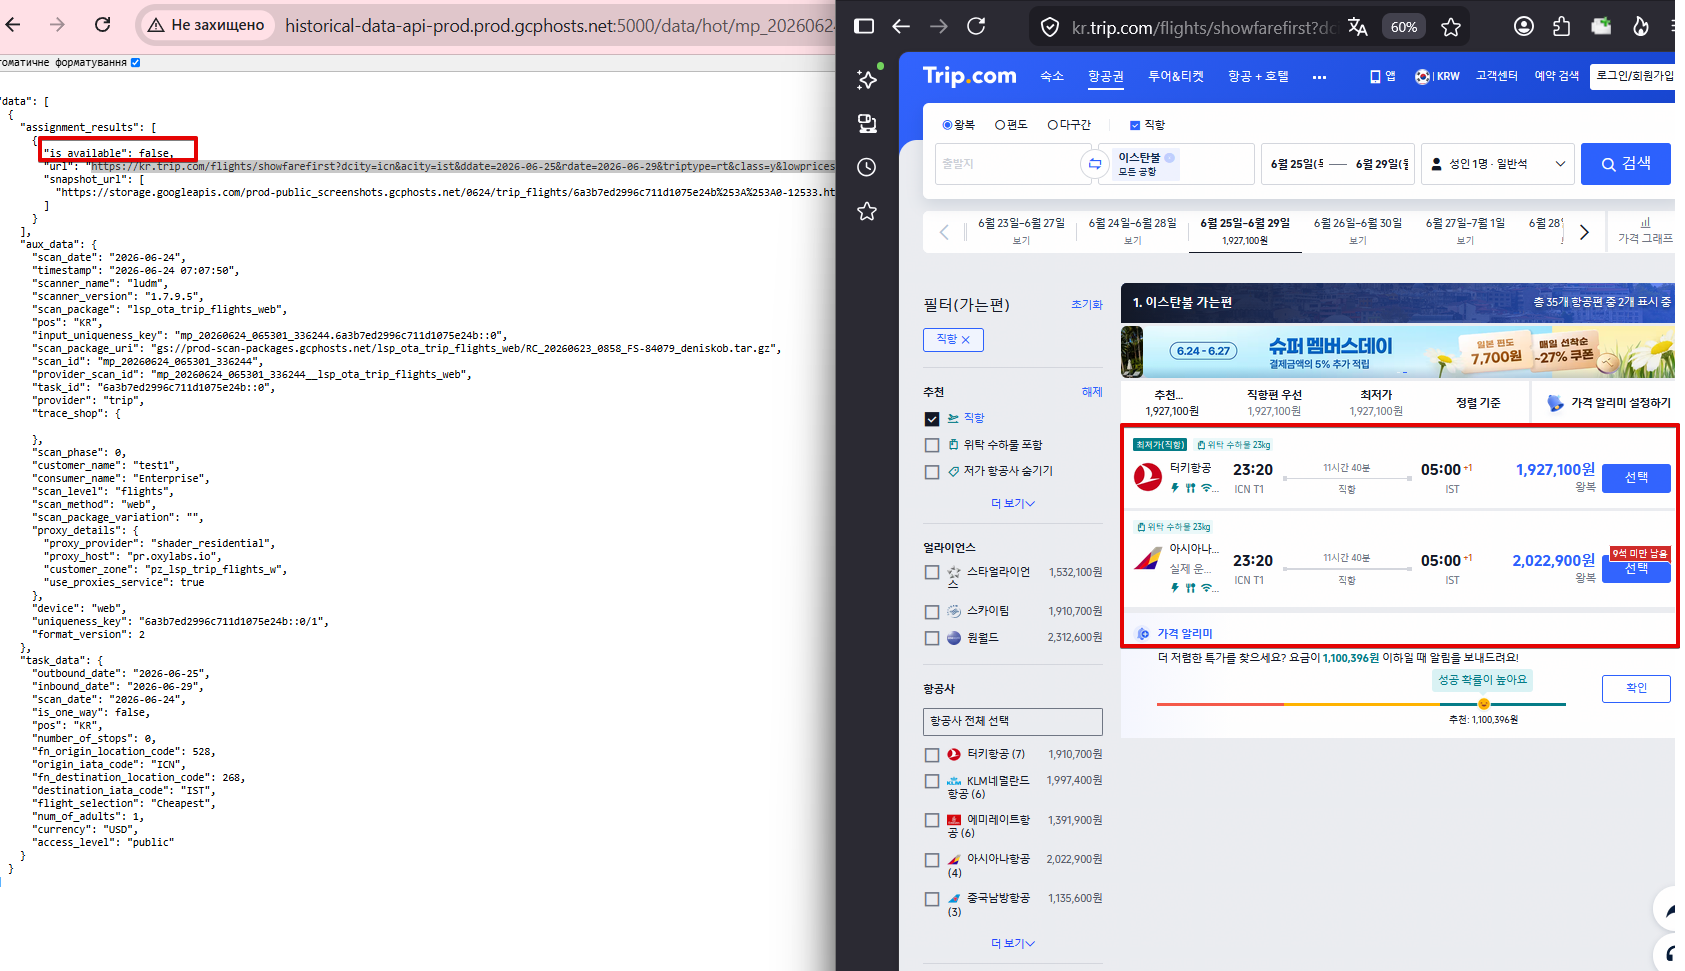Open the 'Не захищено' site security info
The width and height of the screenshot is (1685, 971).
207,25
